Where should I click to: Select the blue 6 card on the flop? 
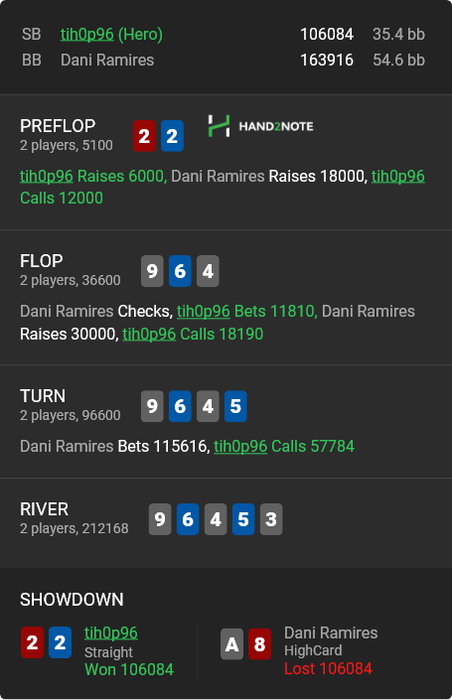[180, 271]
